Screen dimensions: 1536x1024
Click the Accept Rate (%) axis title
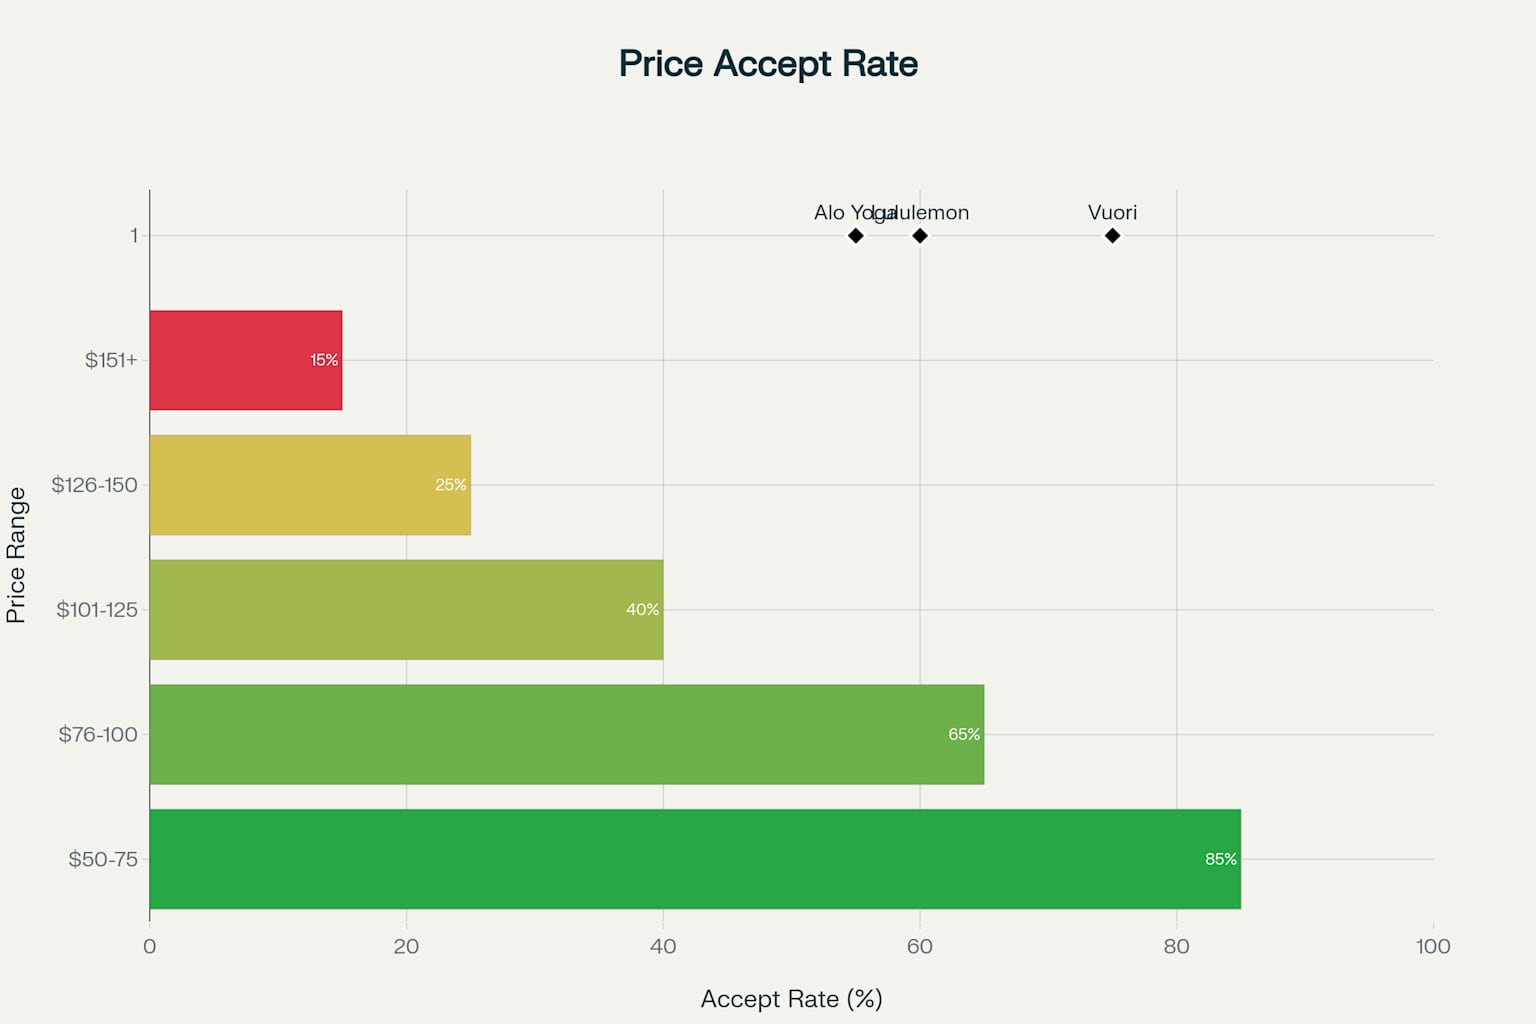point(791,999)
